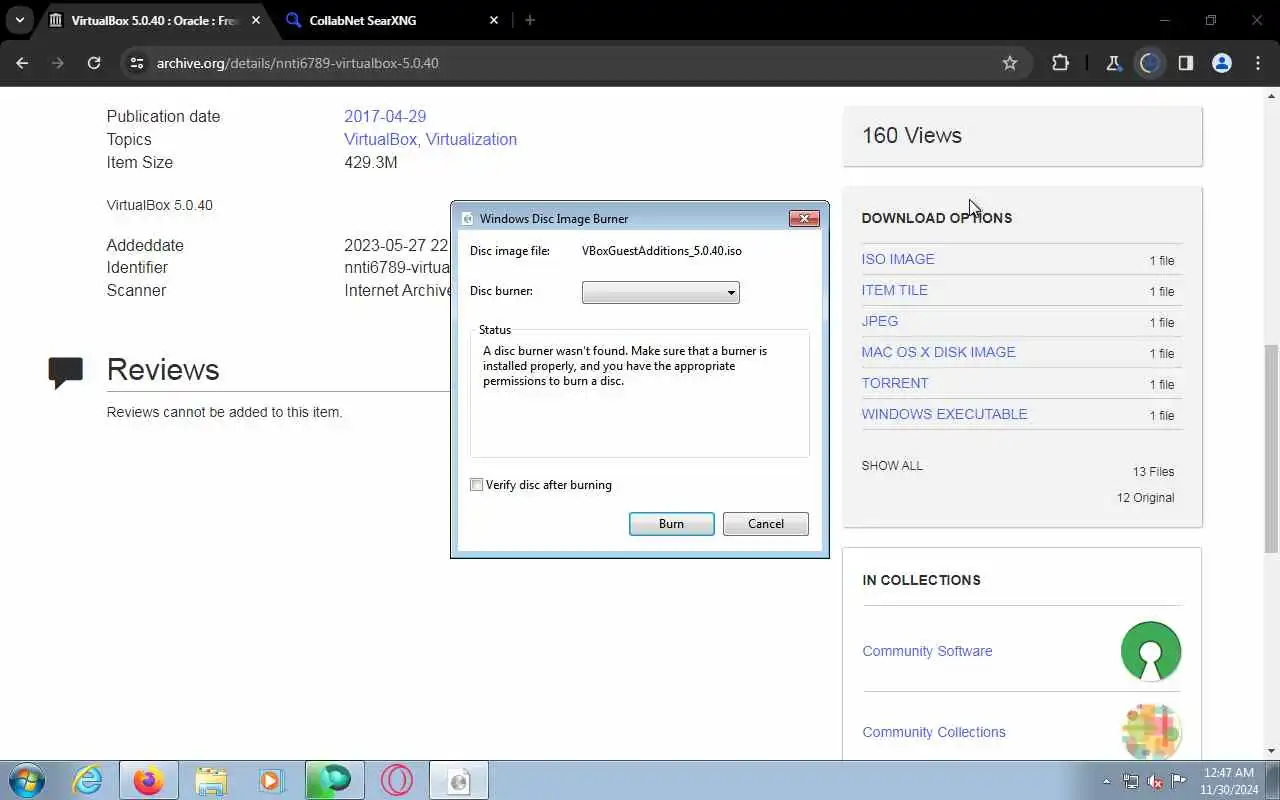Click the 429.3M item size value

(x=371, y=162)
